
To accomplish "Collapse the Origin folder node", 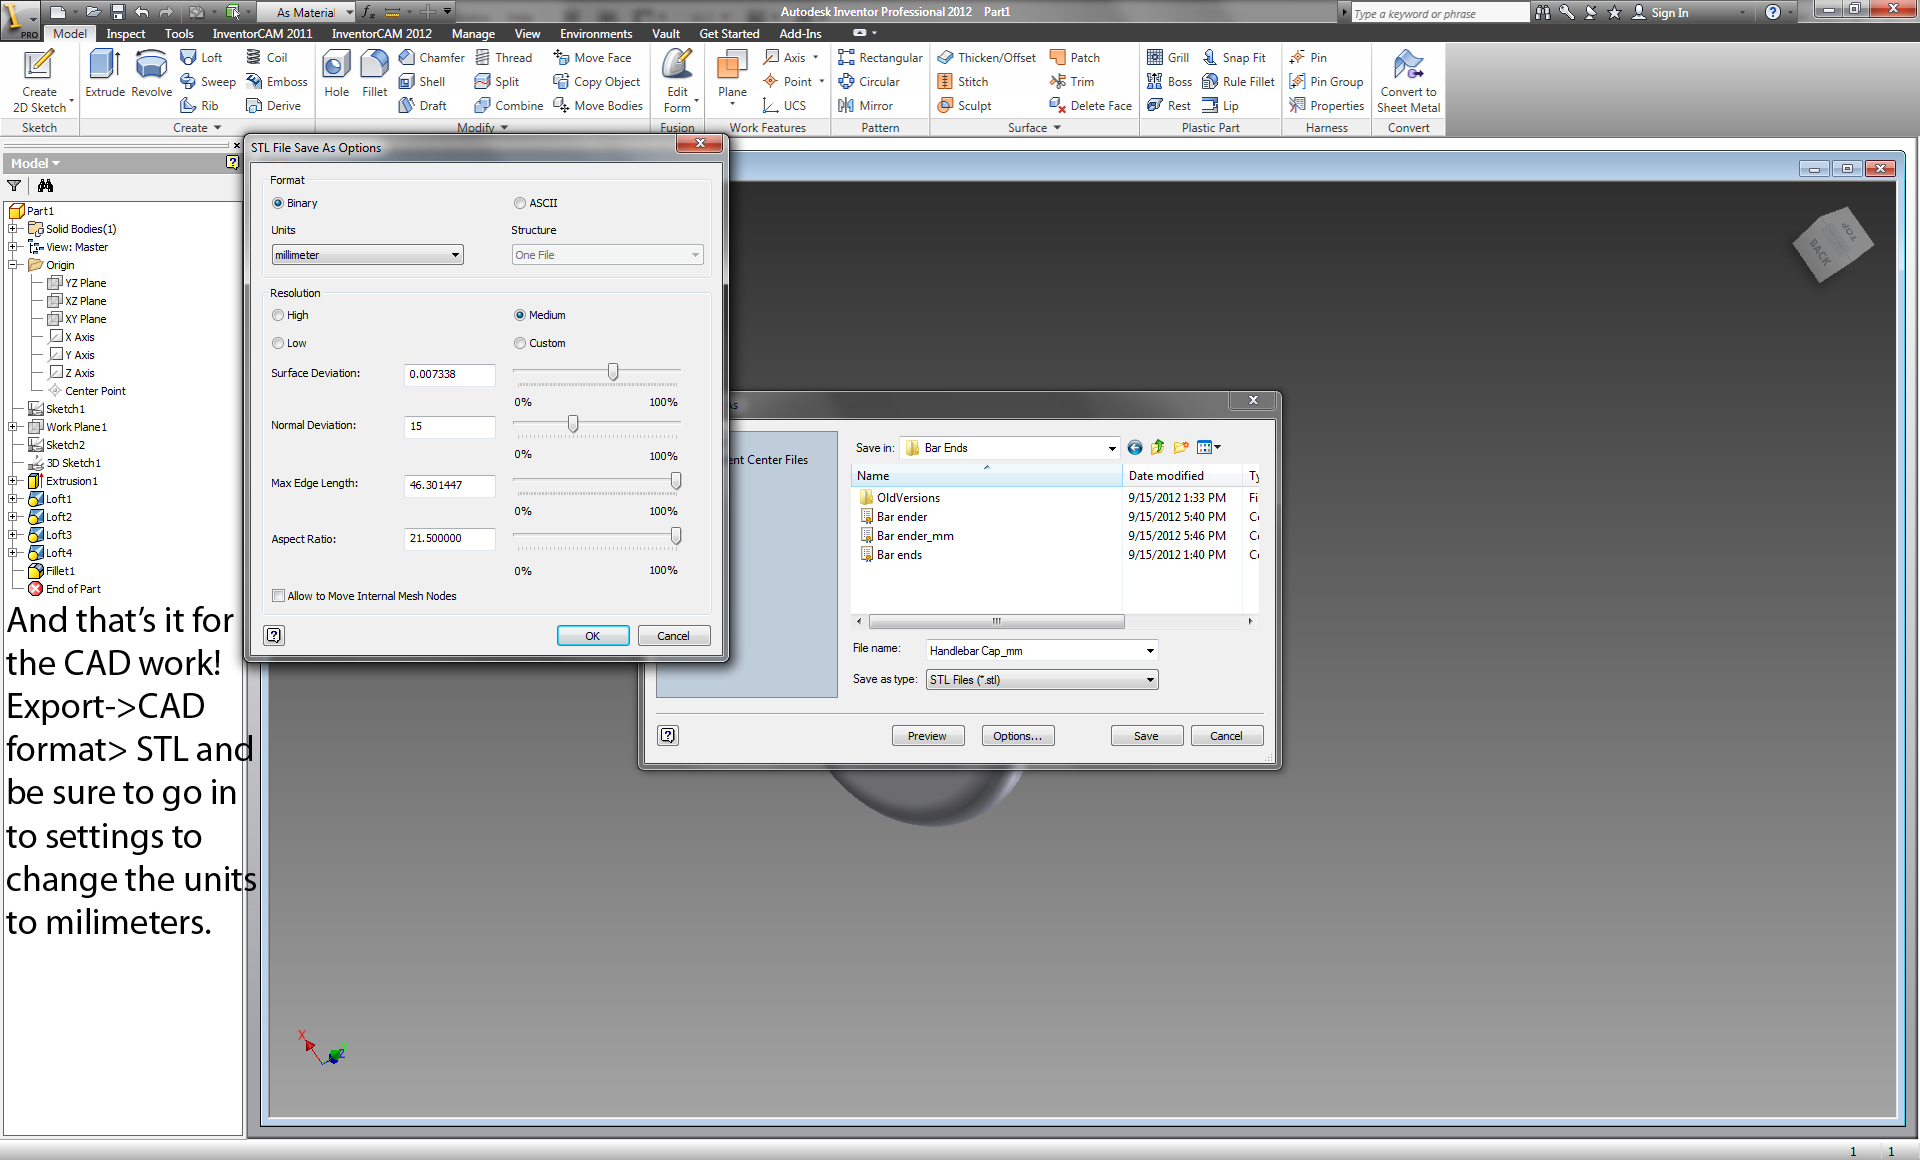I will [x=13, y=265].
